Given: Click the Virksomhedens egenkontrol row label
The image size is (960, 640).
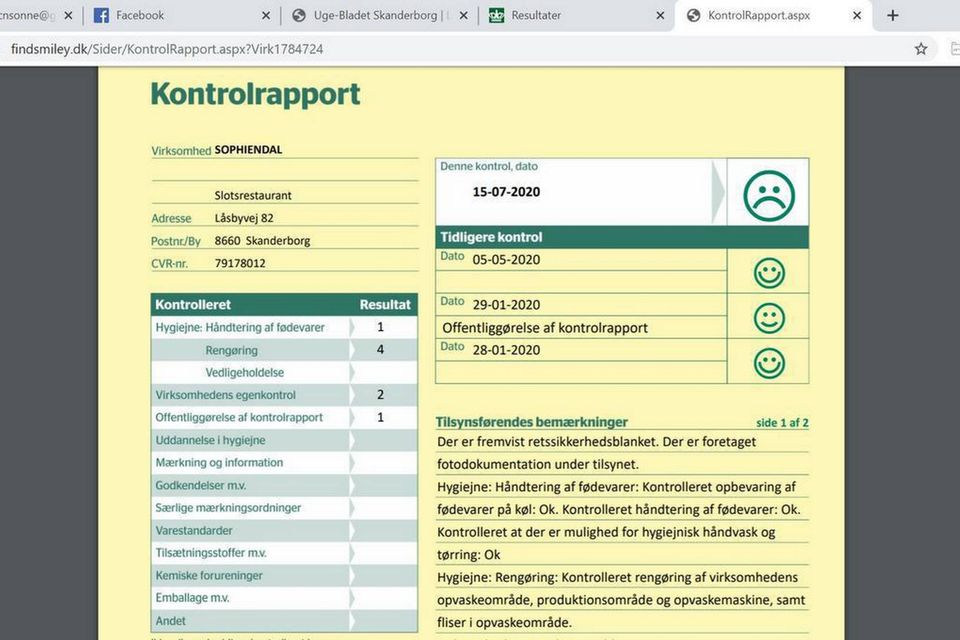Looking at the screenshot, I should tap(225, 395).
